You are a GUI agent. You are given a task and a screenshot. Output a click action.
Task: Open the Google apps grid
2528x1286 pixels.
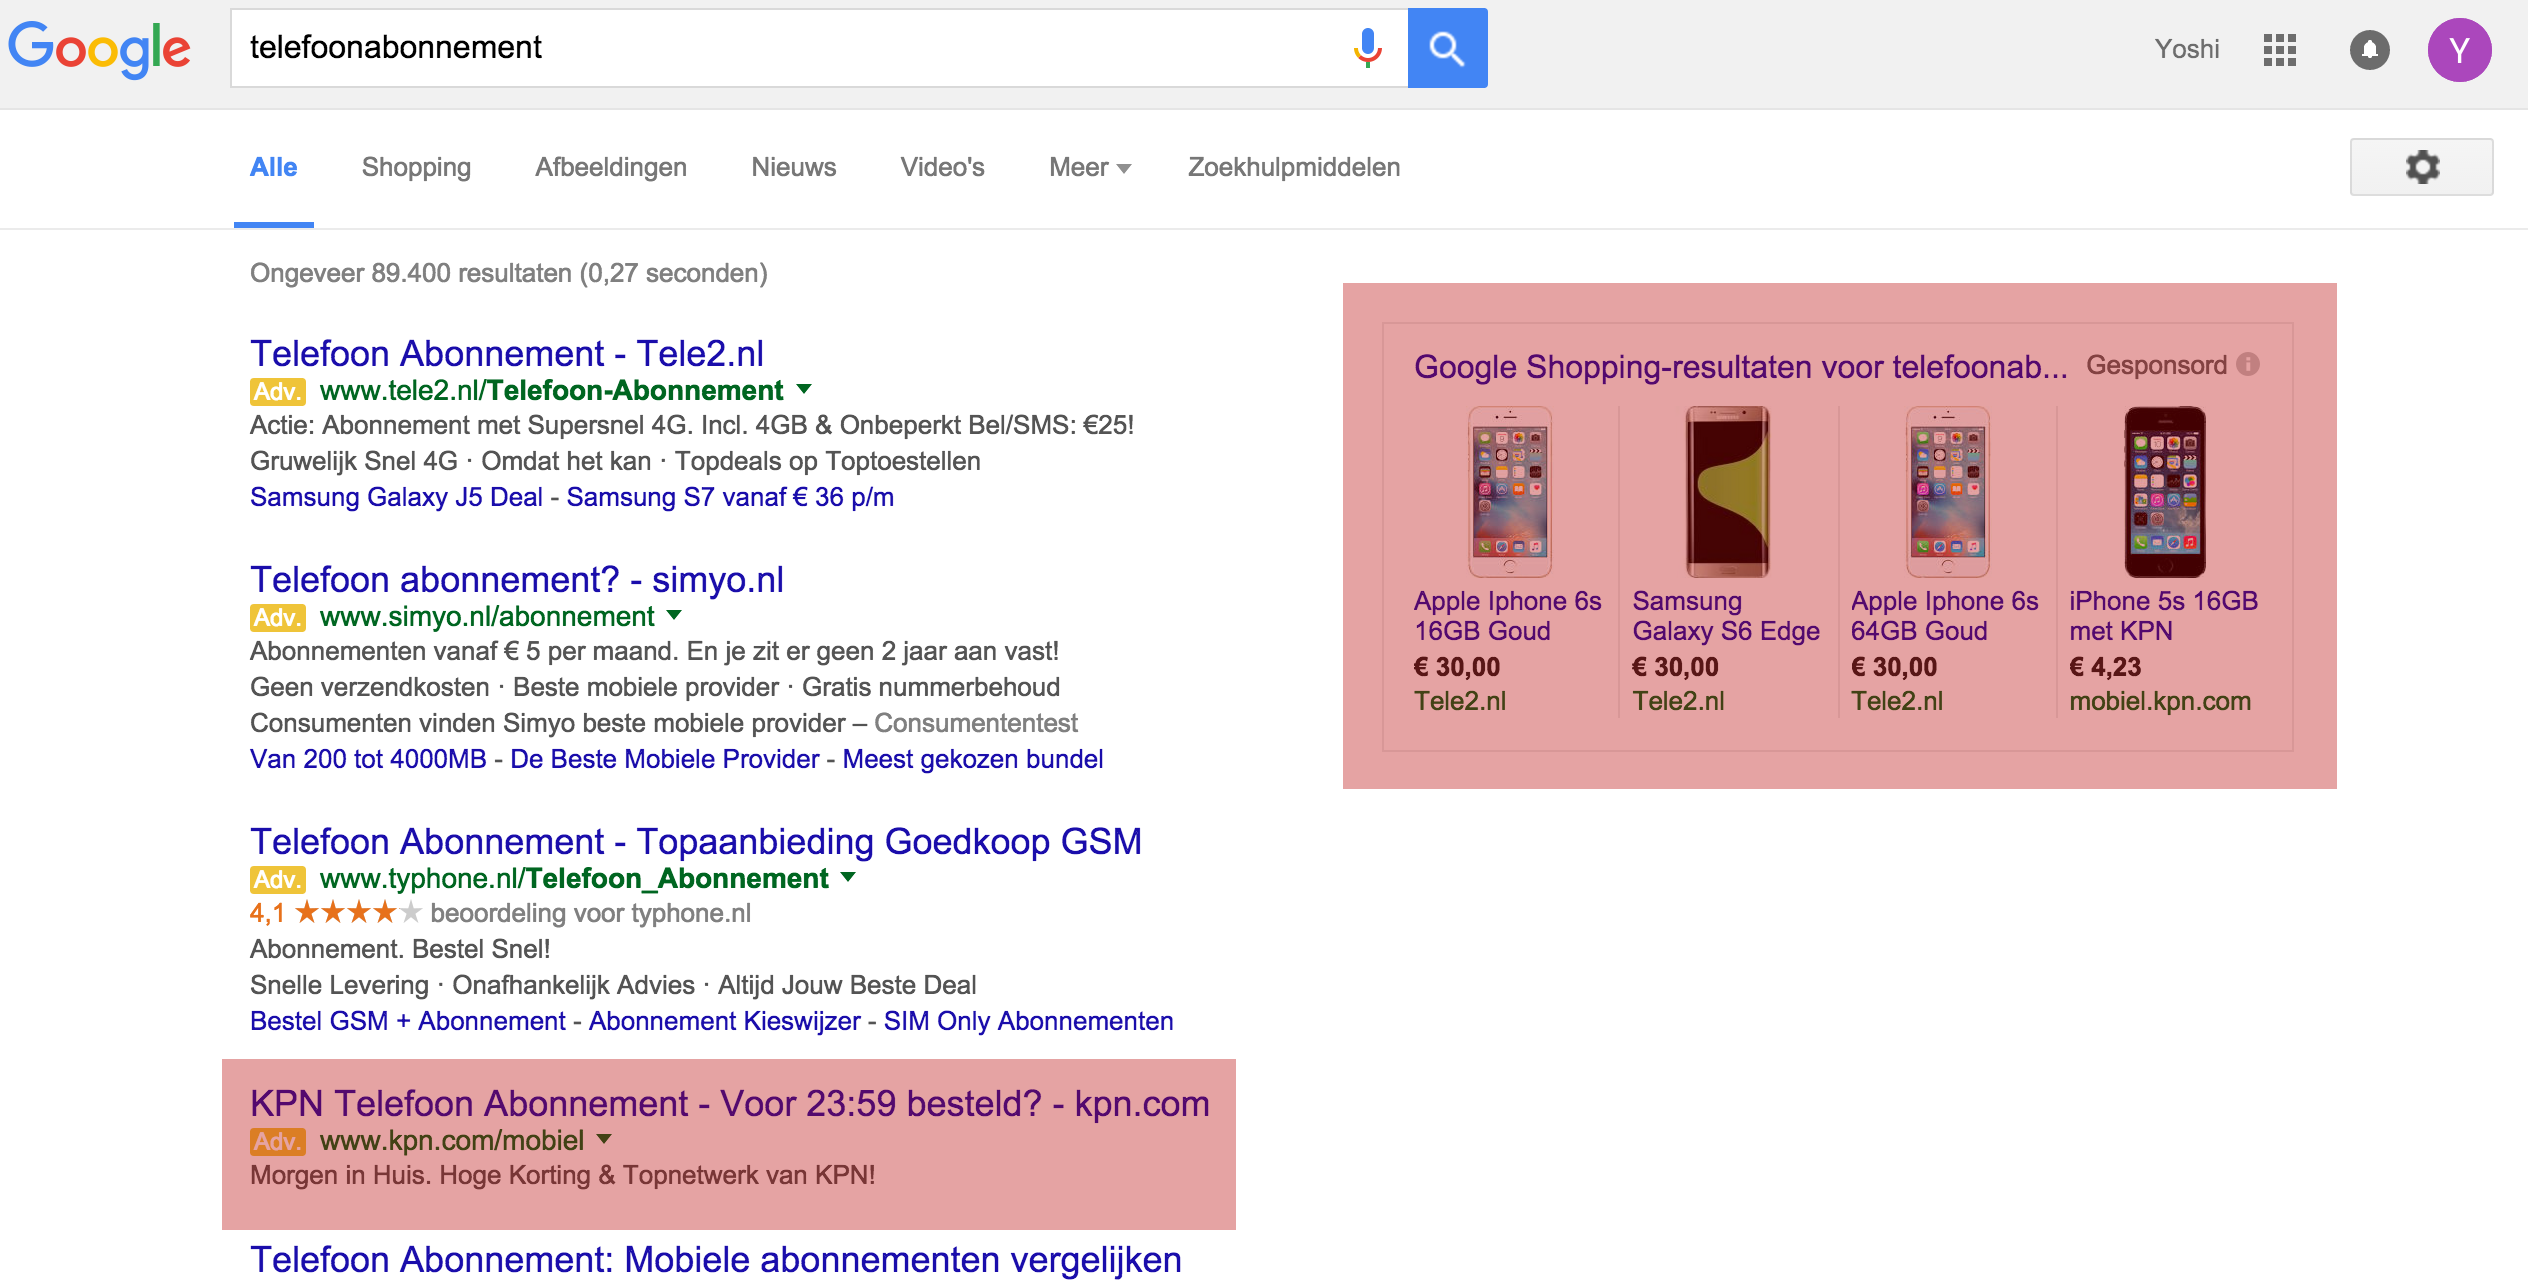[2279, 50]
